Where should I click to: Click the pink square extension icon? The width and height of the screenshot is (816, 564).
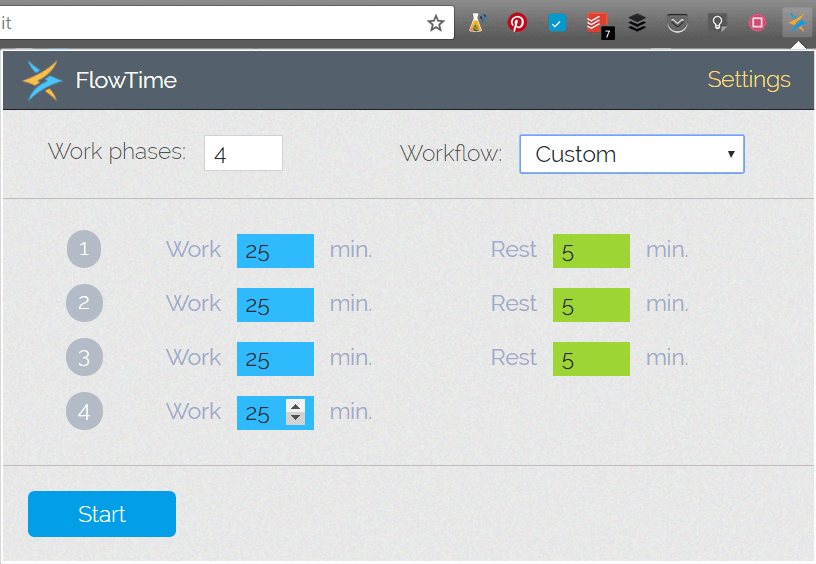pyautogui.click(x=757, y=23)
